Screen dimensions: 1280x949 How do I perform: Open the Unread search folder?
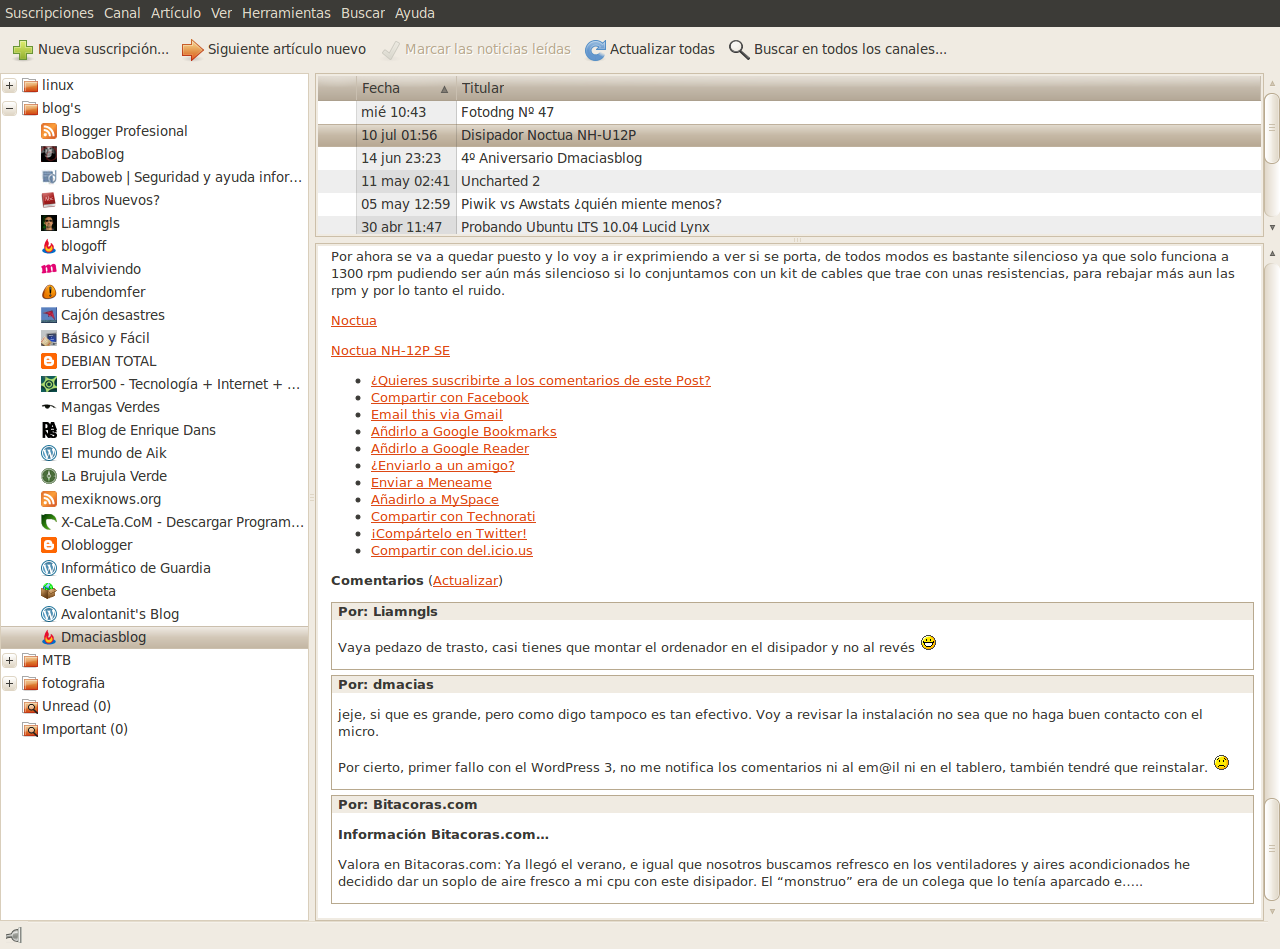pyautogui.click(x=76, y=706)
